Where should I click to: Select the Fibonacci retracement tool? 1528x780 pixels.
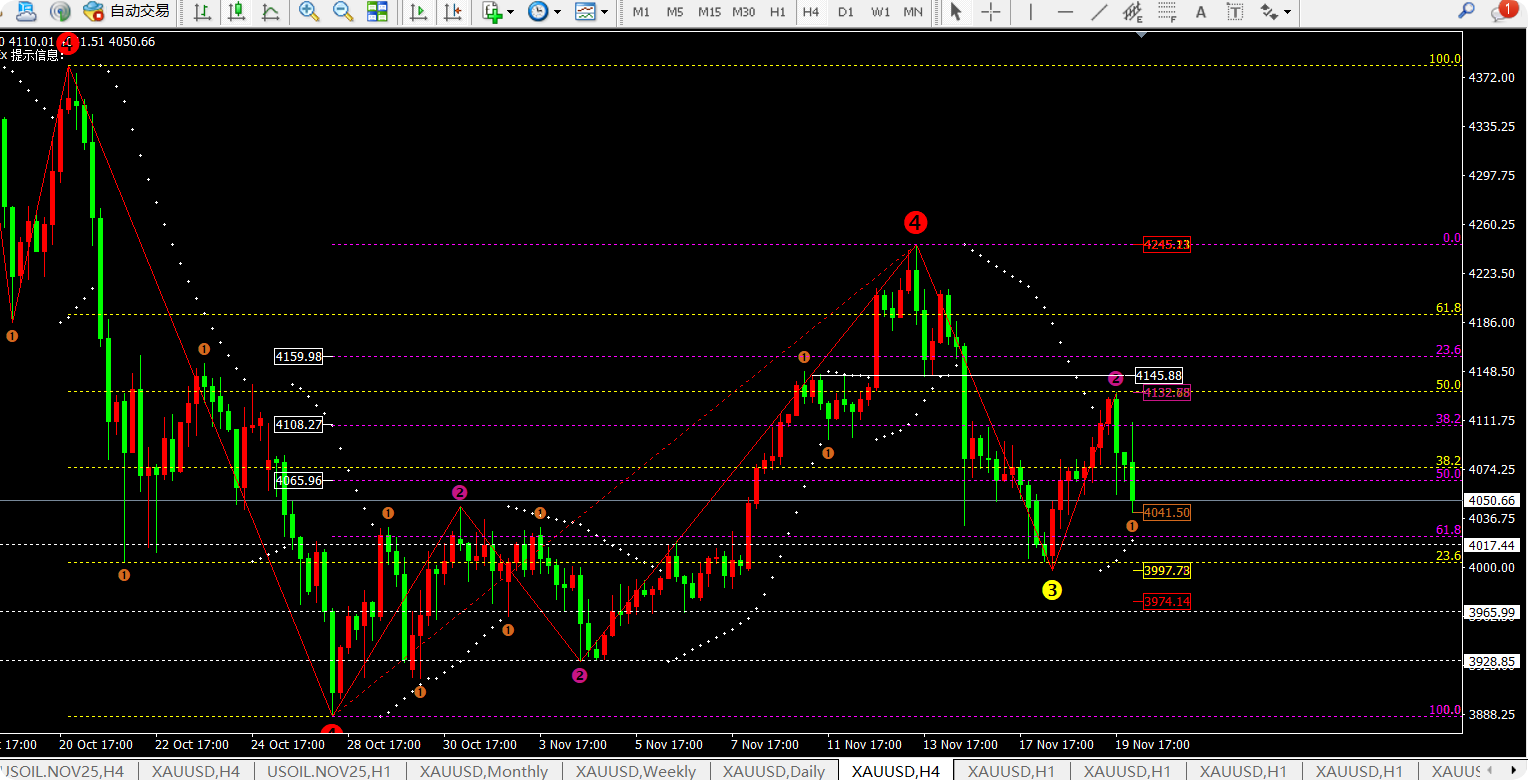(1167, 12)
